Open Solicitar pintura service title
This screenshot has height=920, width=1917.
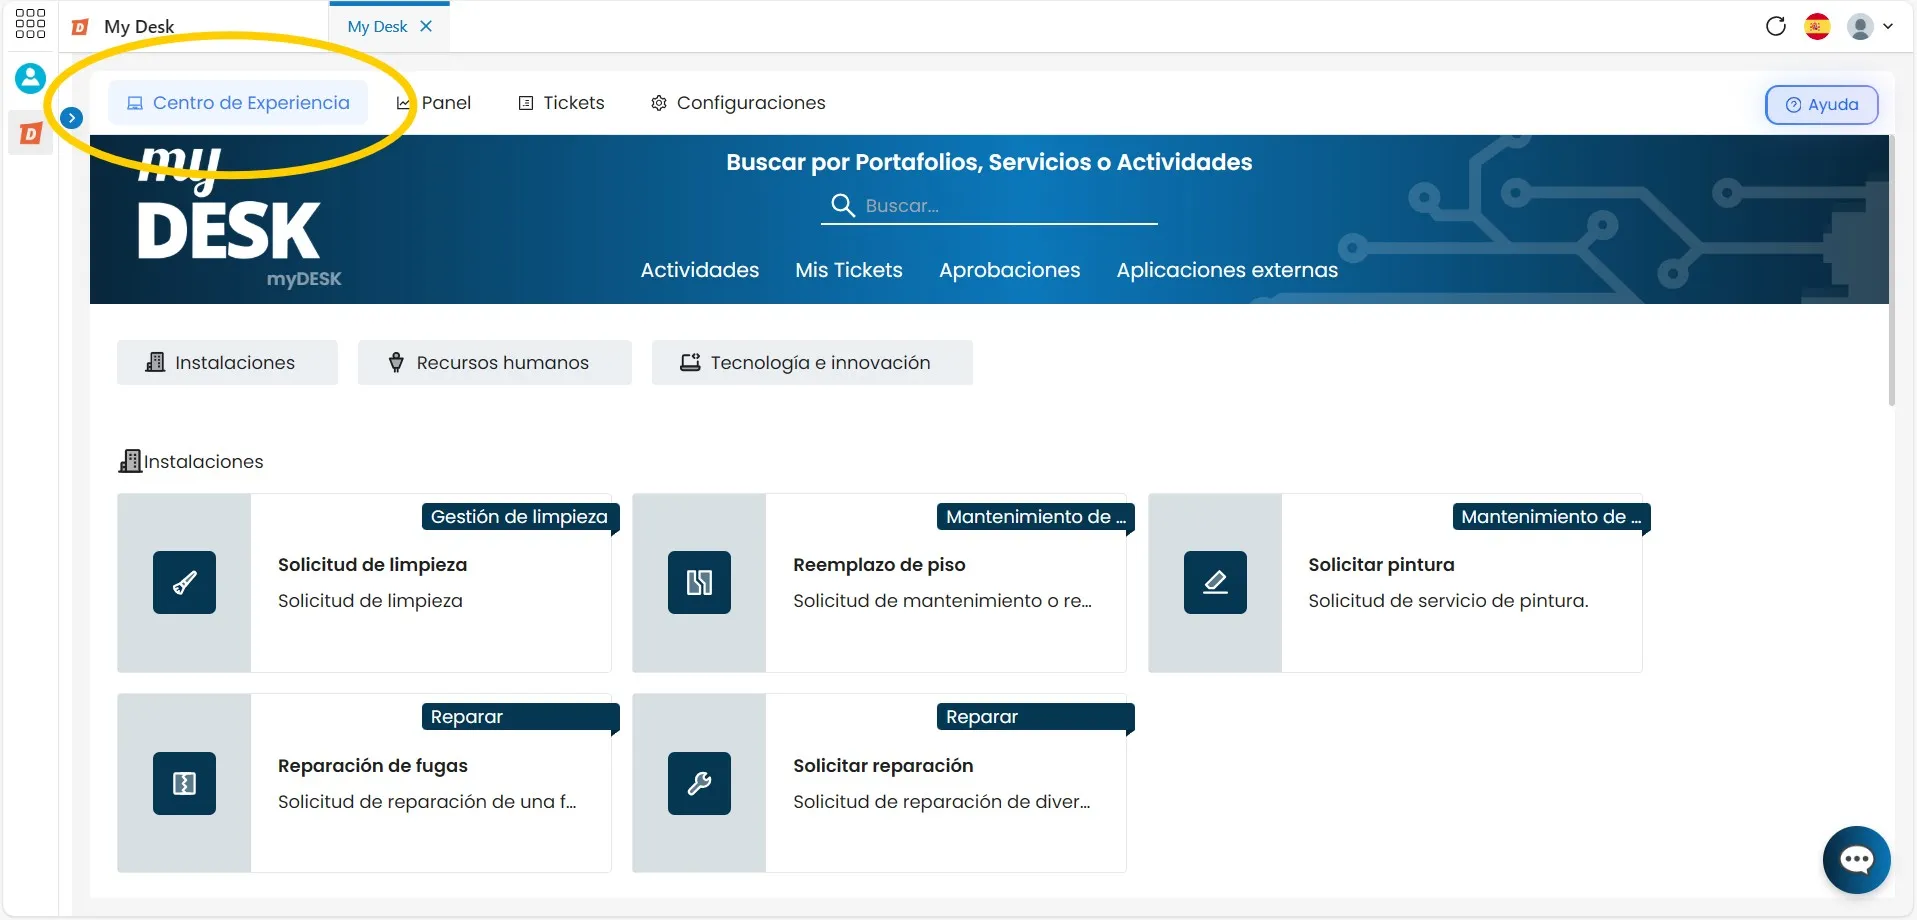[1381, 565]
